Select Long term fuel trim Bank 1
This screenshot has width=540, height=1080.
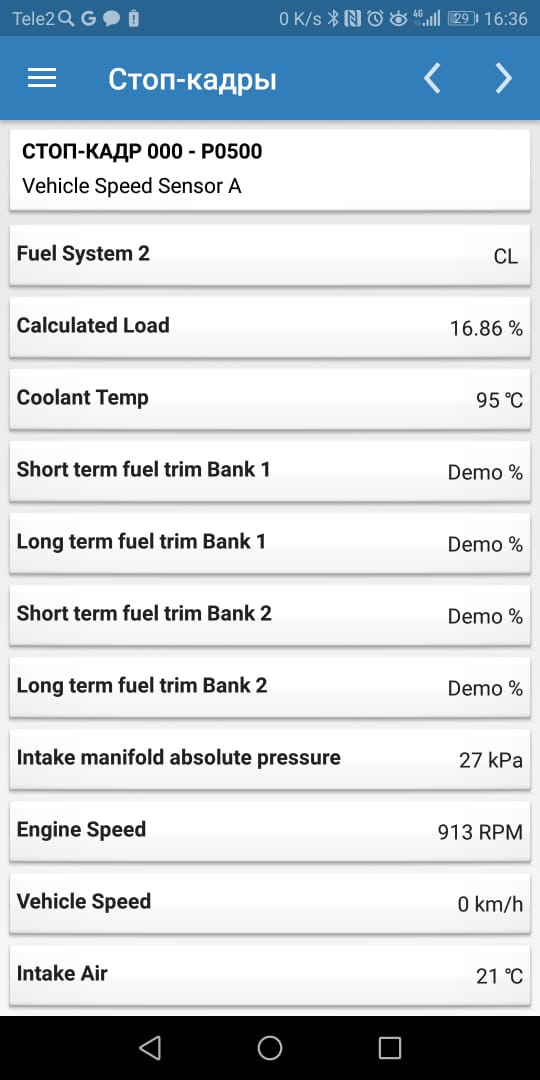click(269, 543)
